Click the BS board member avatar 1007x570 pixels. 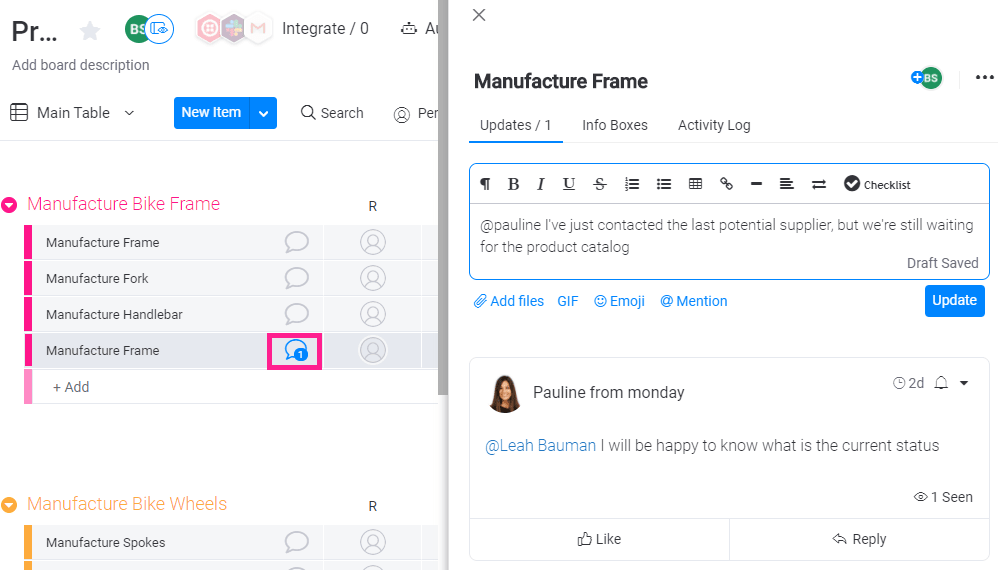click(x=136, y=29)
